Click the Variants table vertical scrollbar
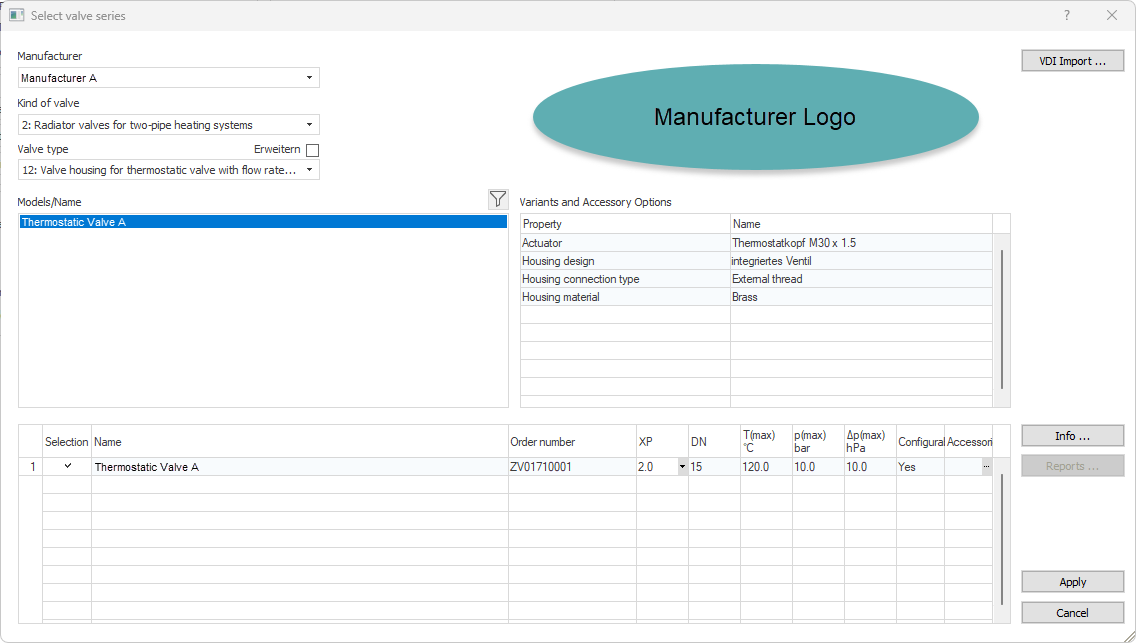Image resolution: width=1136 pixels, height=643 pixels. 1001,319
